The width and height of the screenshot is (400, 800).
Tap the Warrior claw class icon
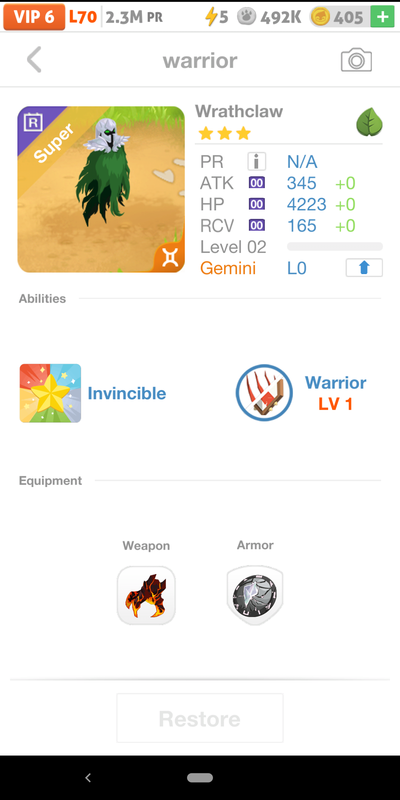tap(264, 392)
